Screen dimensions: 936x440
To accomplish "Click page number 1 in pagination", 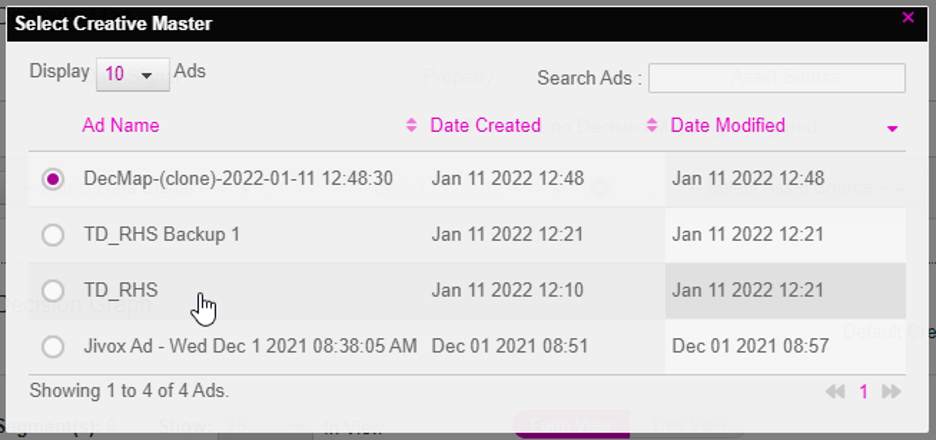I will 863,392.
